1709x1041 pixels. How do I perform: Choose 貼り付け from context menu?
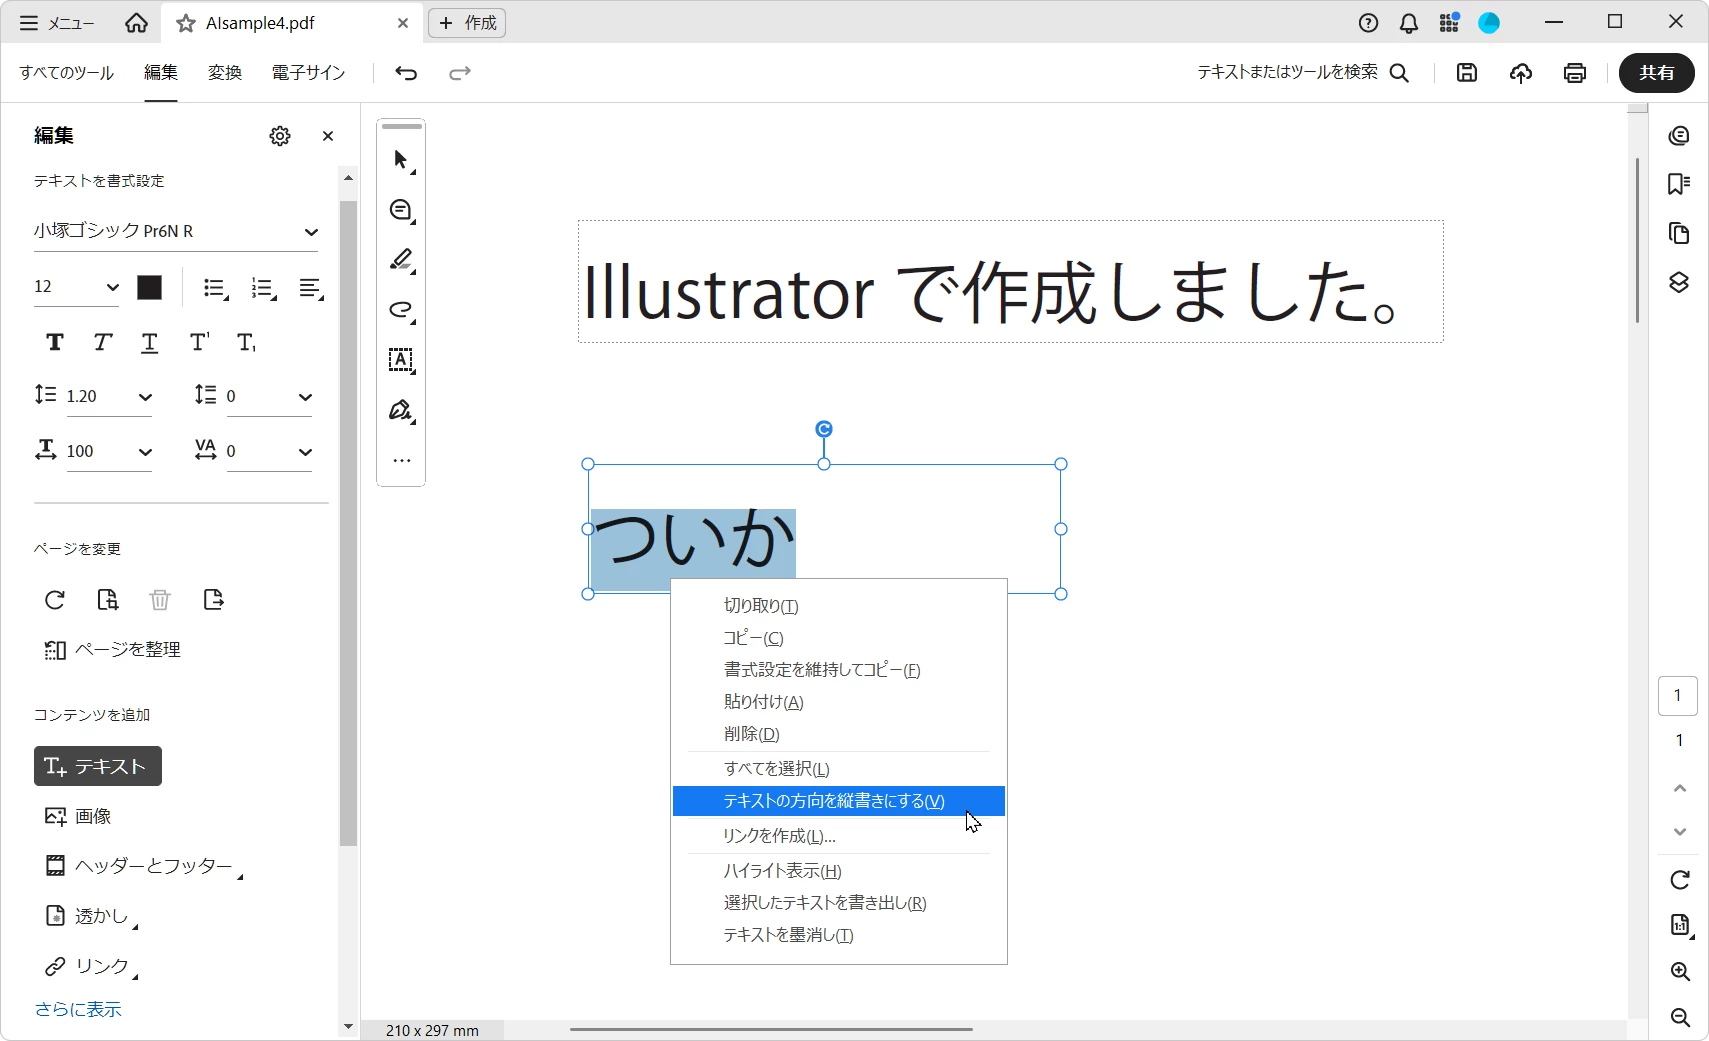click(x=838, y=702)
